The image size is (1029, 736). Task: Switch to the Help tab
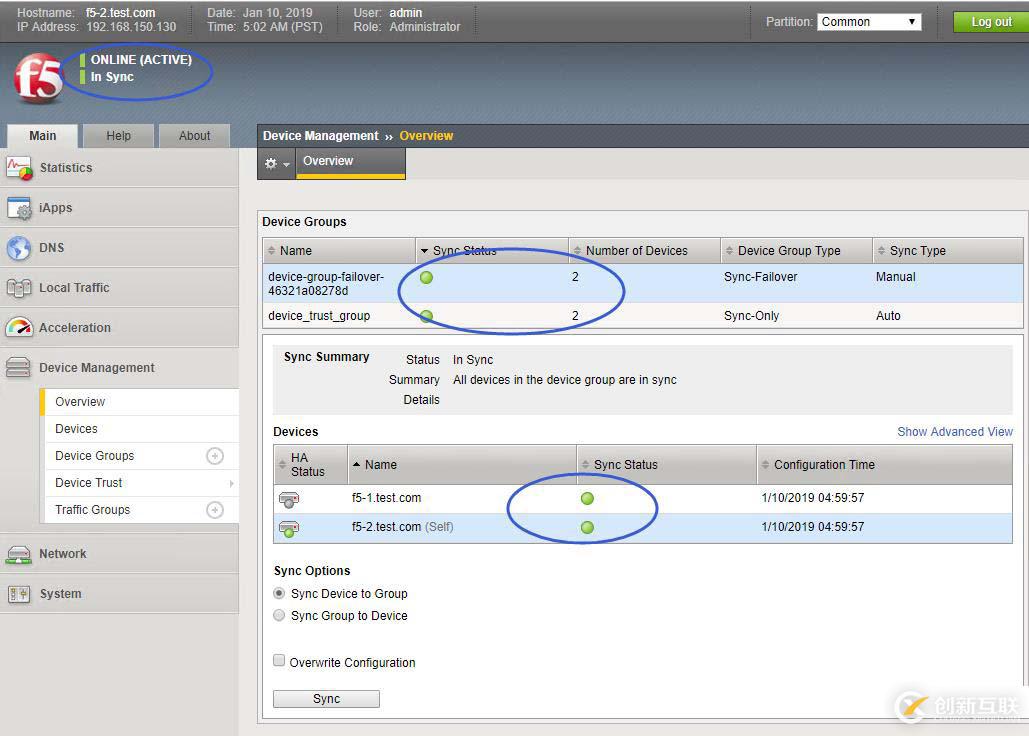(x=118, y=136)
